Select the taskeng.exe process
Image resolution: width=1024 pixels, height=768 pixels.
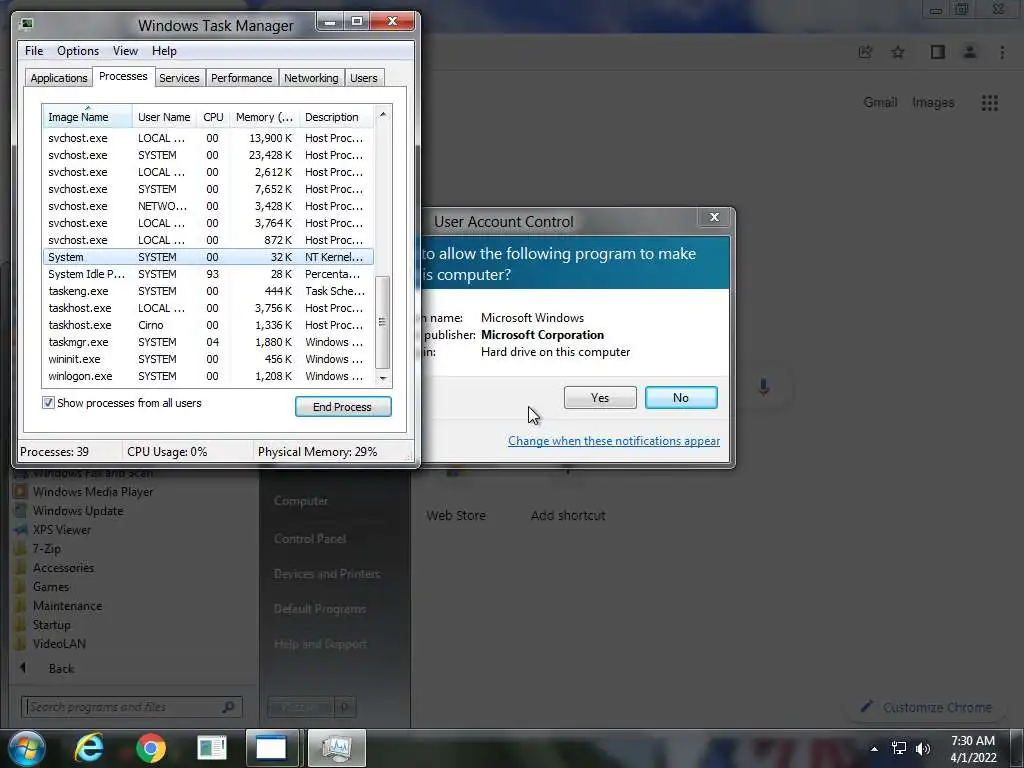(x=208, y=291)
